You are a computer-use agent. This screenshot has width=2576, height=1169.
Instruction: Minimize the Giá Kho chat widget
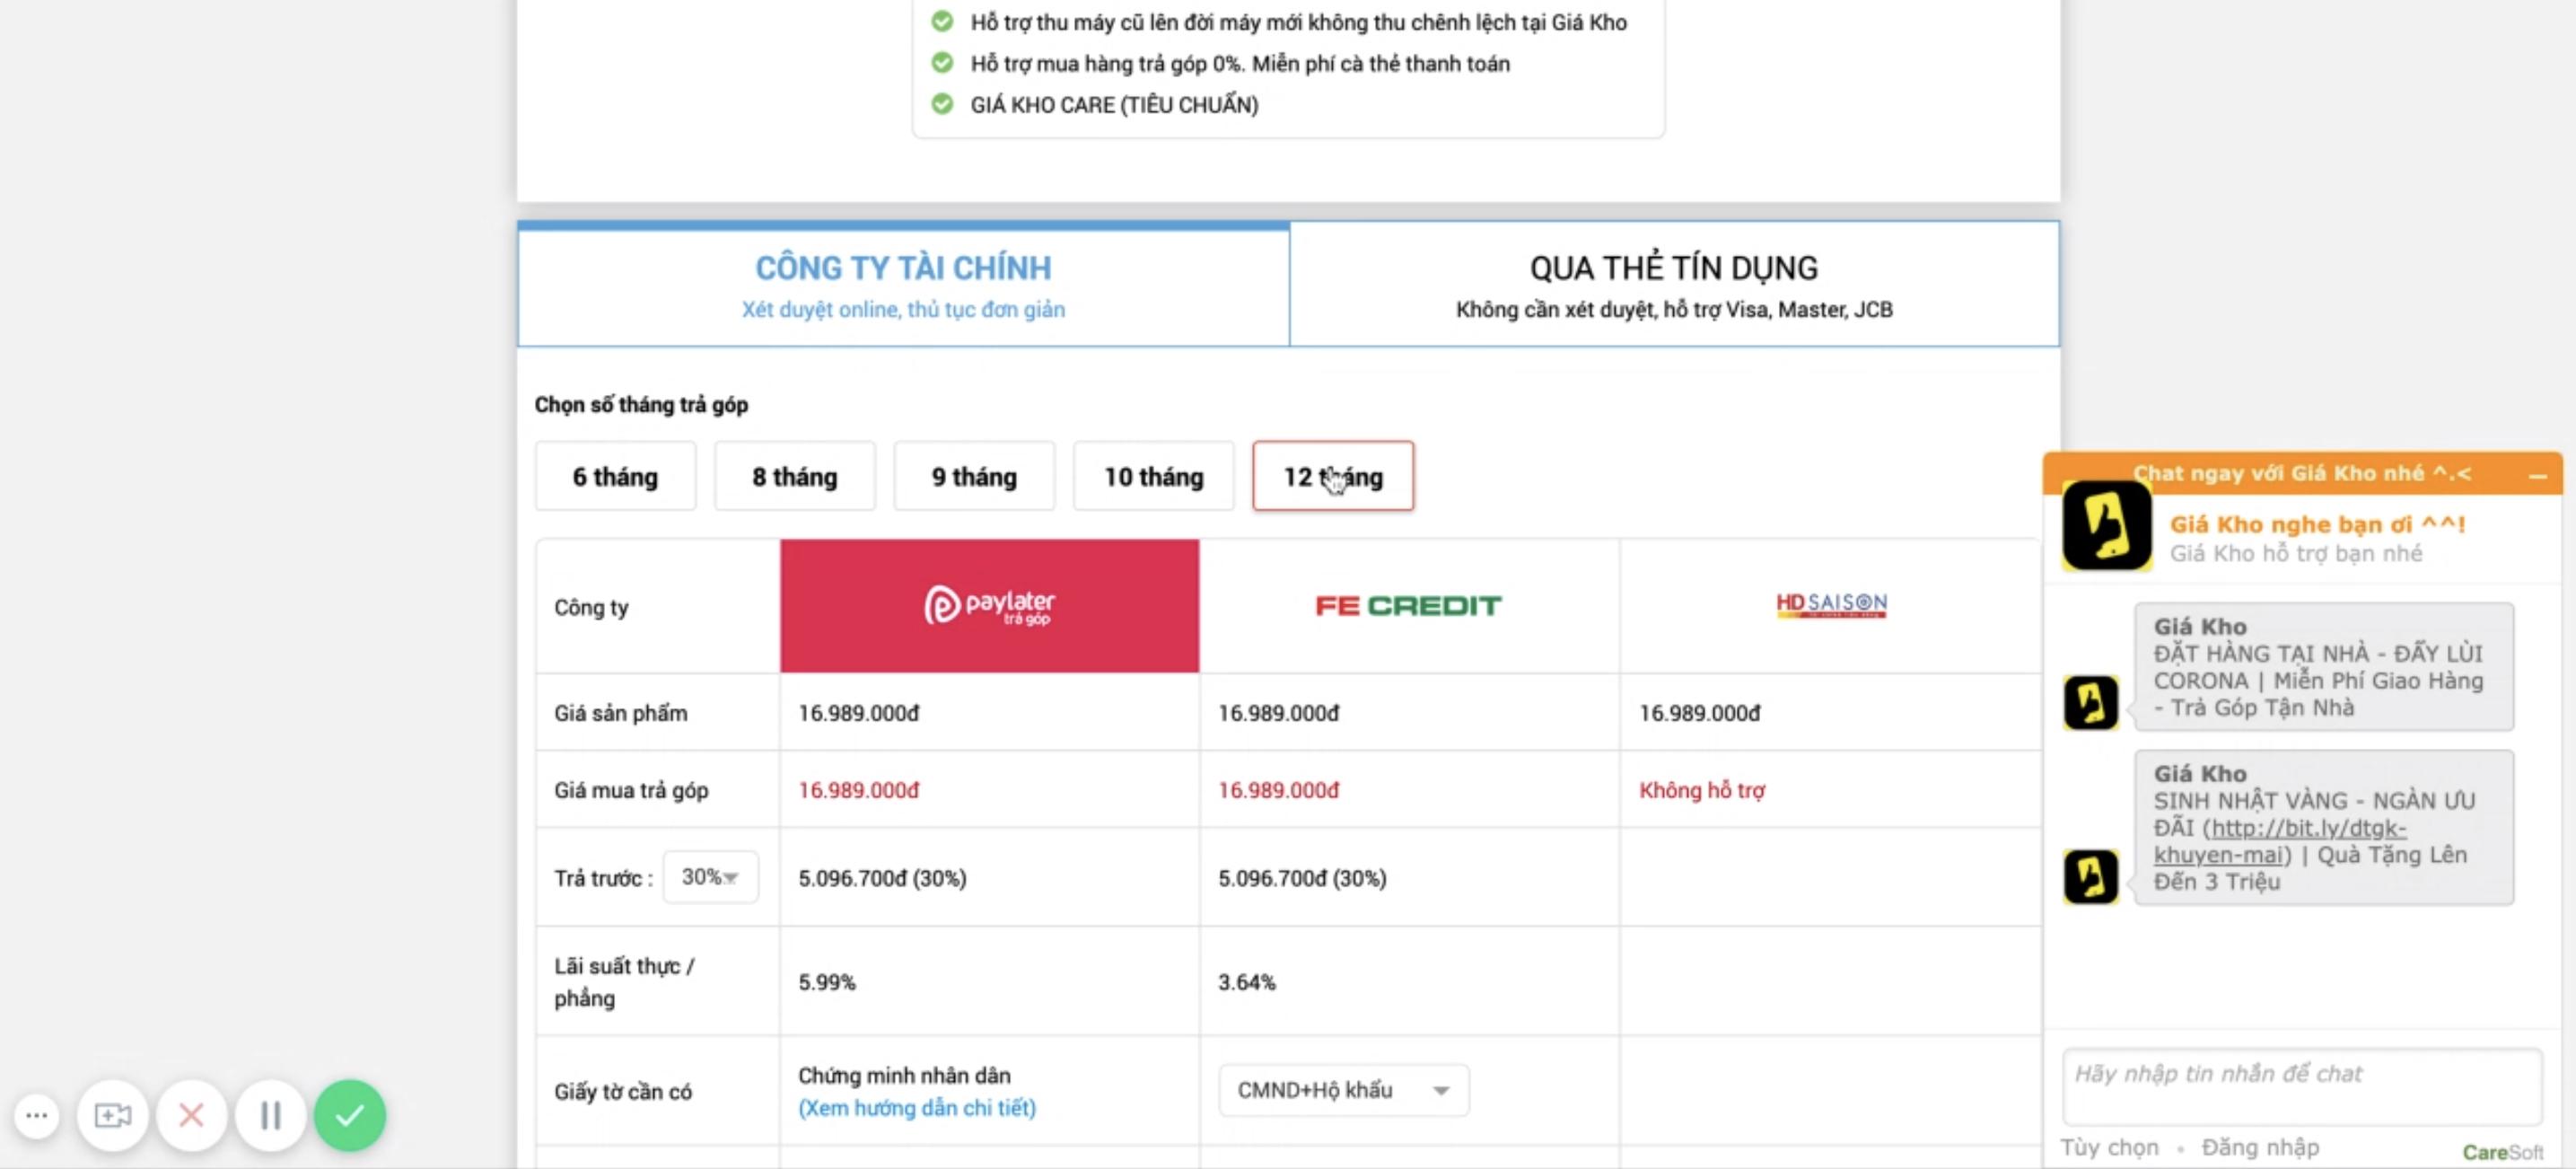click(2537, 475)
